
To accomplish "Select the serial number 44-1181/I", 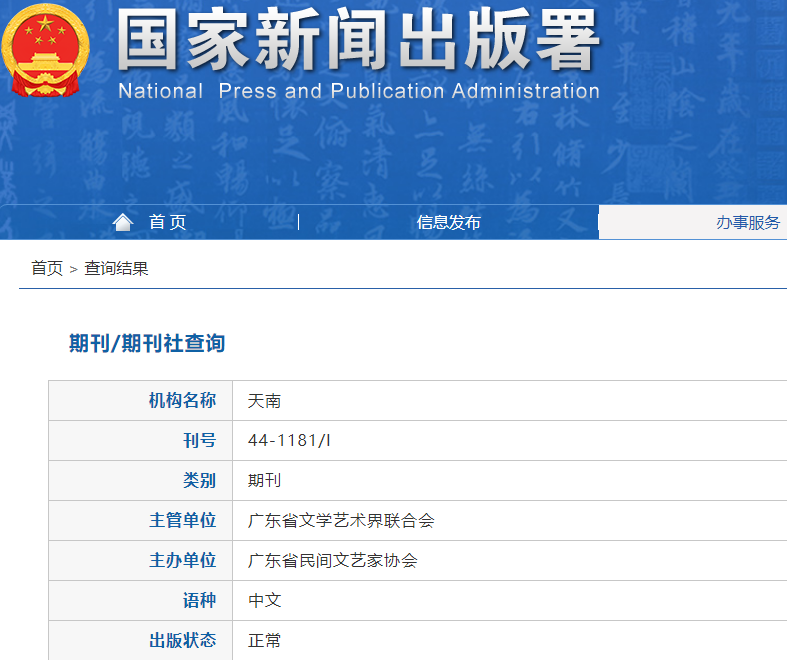I will (x=289, y=441).
